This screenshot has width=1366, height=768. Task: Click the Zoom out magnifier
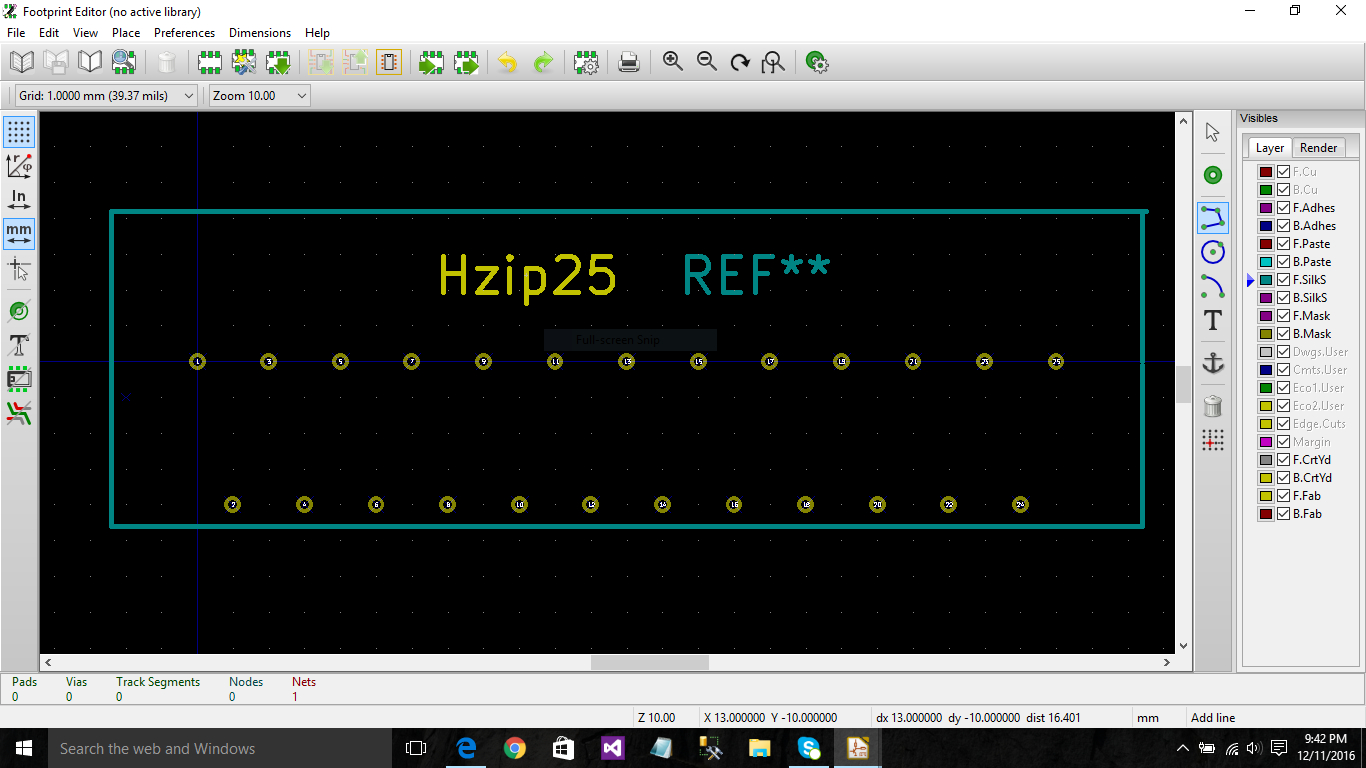(x=707, y=62)
